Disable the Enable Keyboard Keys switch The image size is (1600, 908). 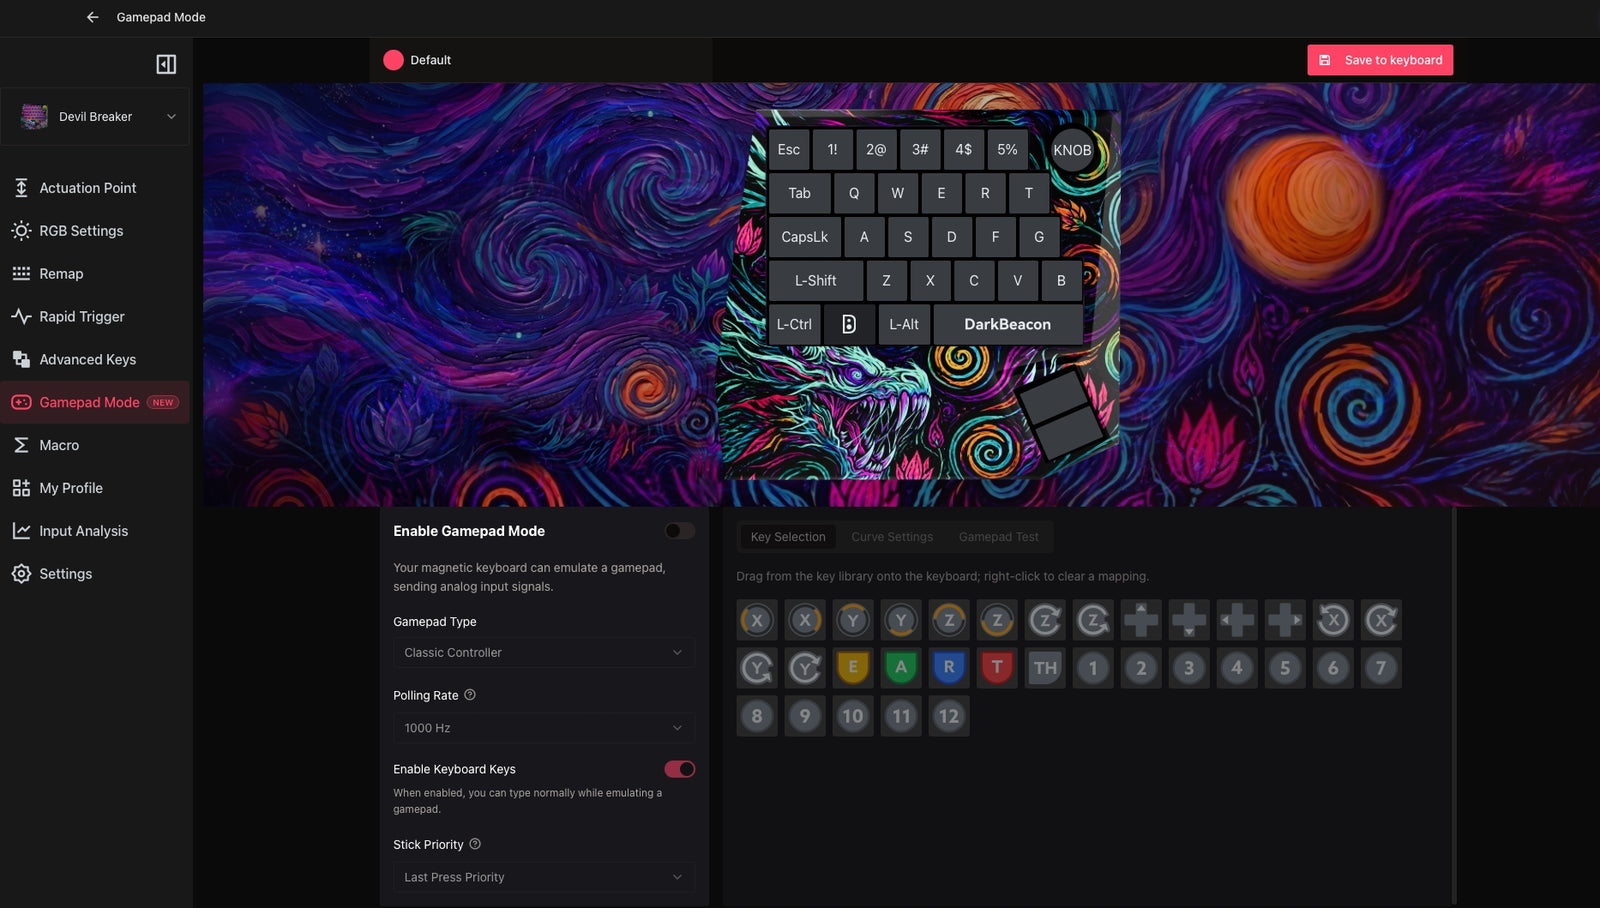(x=680, y=769)
